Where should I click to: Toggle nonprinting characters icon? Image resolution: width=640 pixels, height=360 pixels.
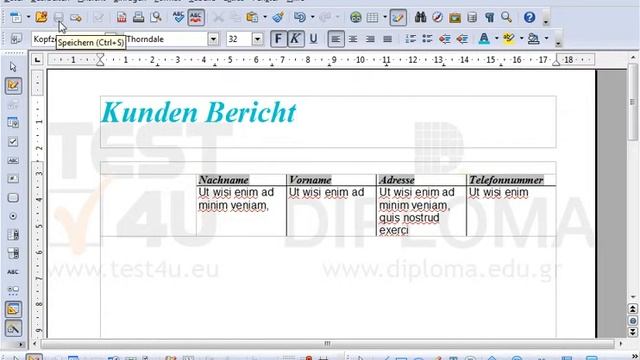[x=489, y=17]
